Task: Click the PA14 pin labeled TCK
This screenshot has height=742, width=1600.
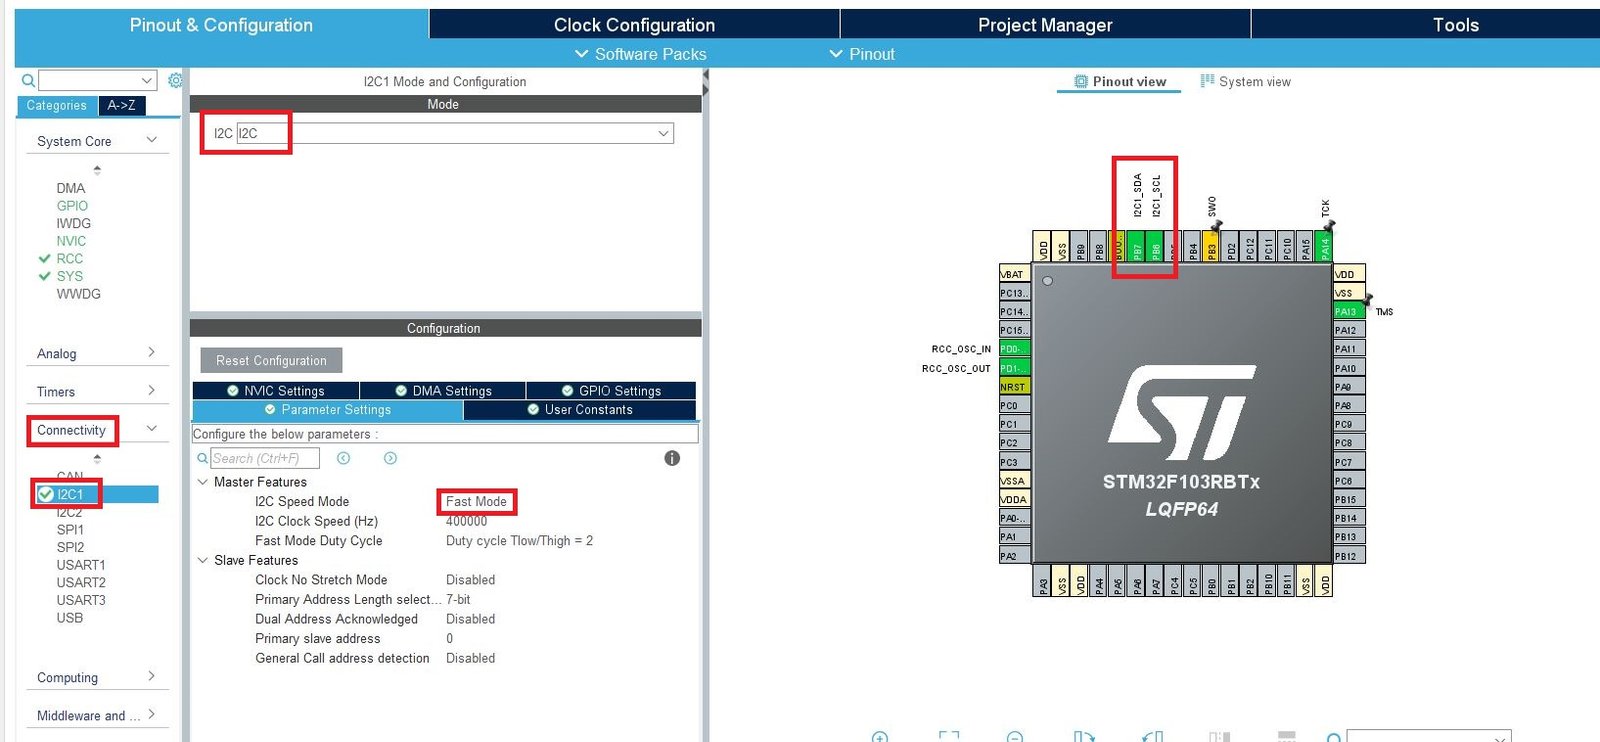Action: pyautogui.click(x=1325, y=247)
